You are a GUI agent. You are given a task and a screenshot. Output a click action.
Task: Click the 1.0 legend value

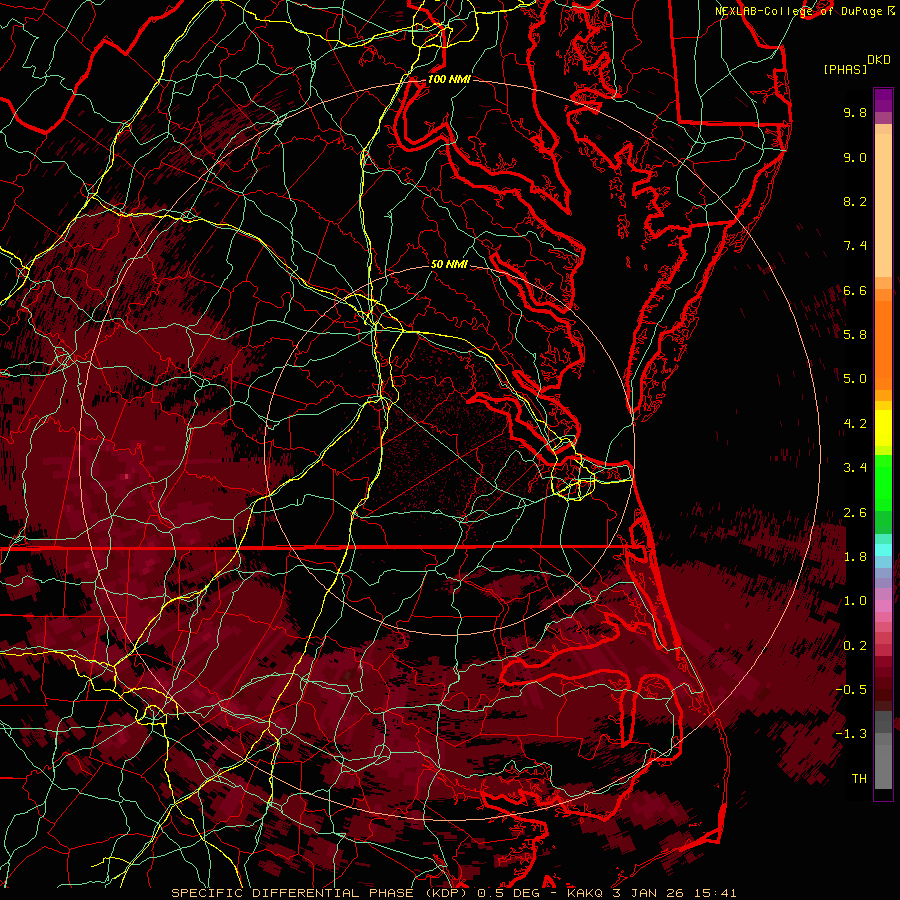(x=855, y=601)
